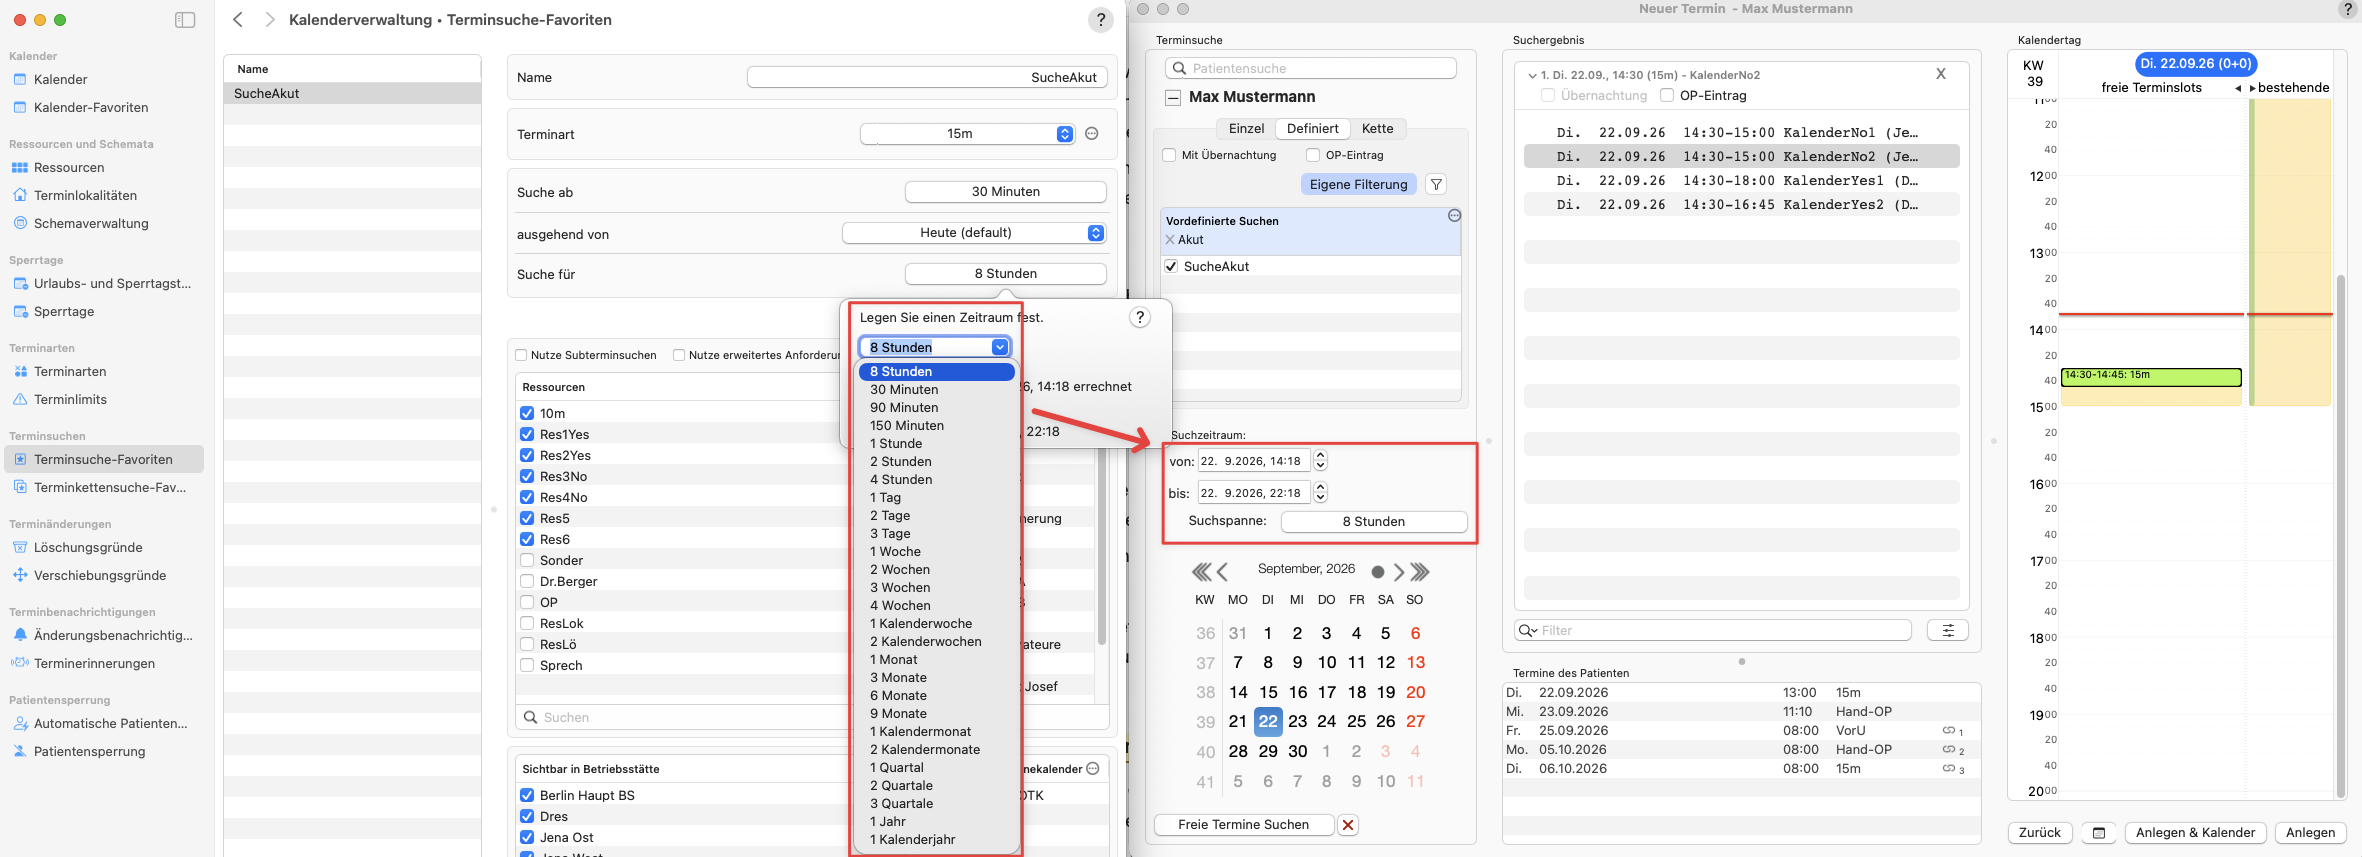
Task: Jump to today using the calendar dot
Action: (x=1377, y=572)
